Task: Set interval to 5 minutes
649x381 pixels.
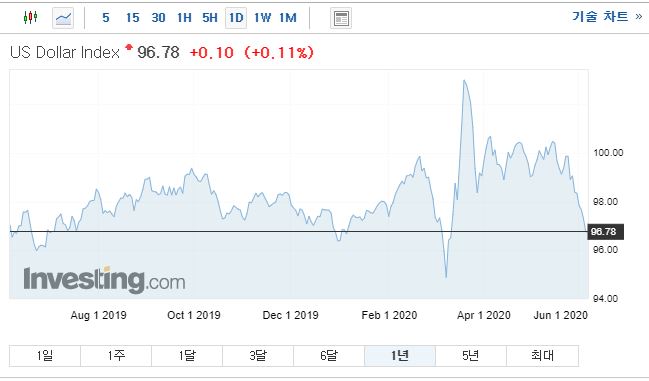Action: pos(106,18)
